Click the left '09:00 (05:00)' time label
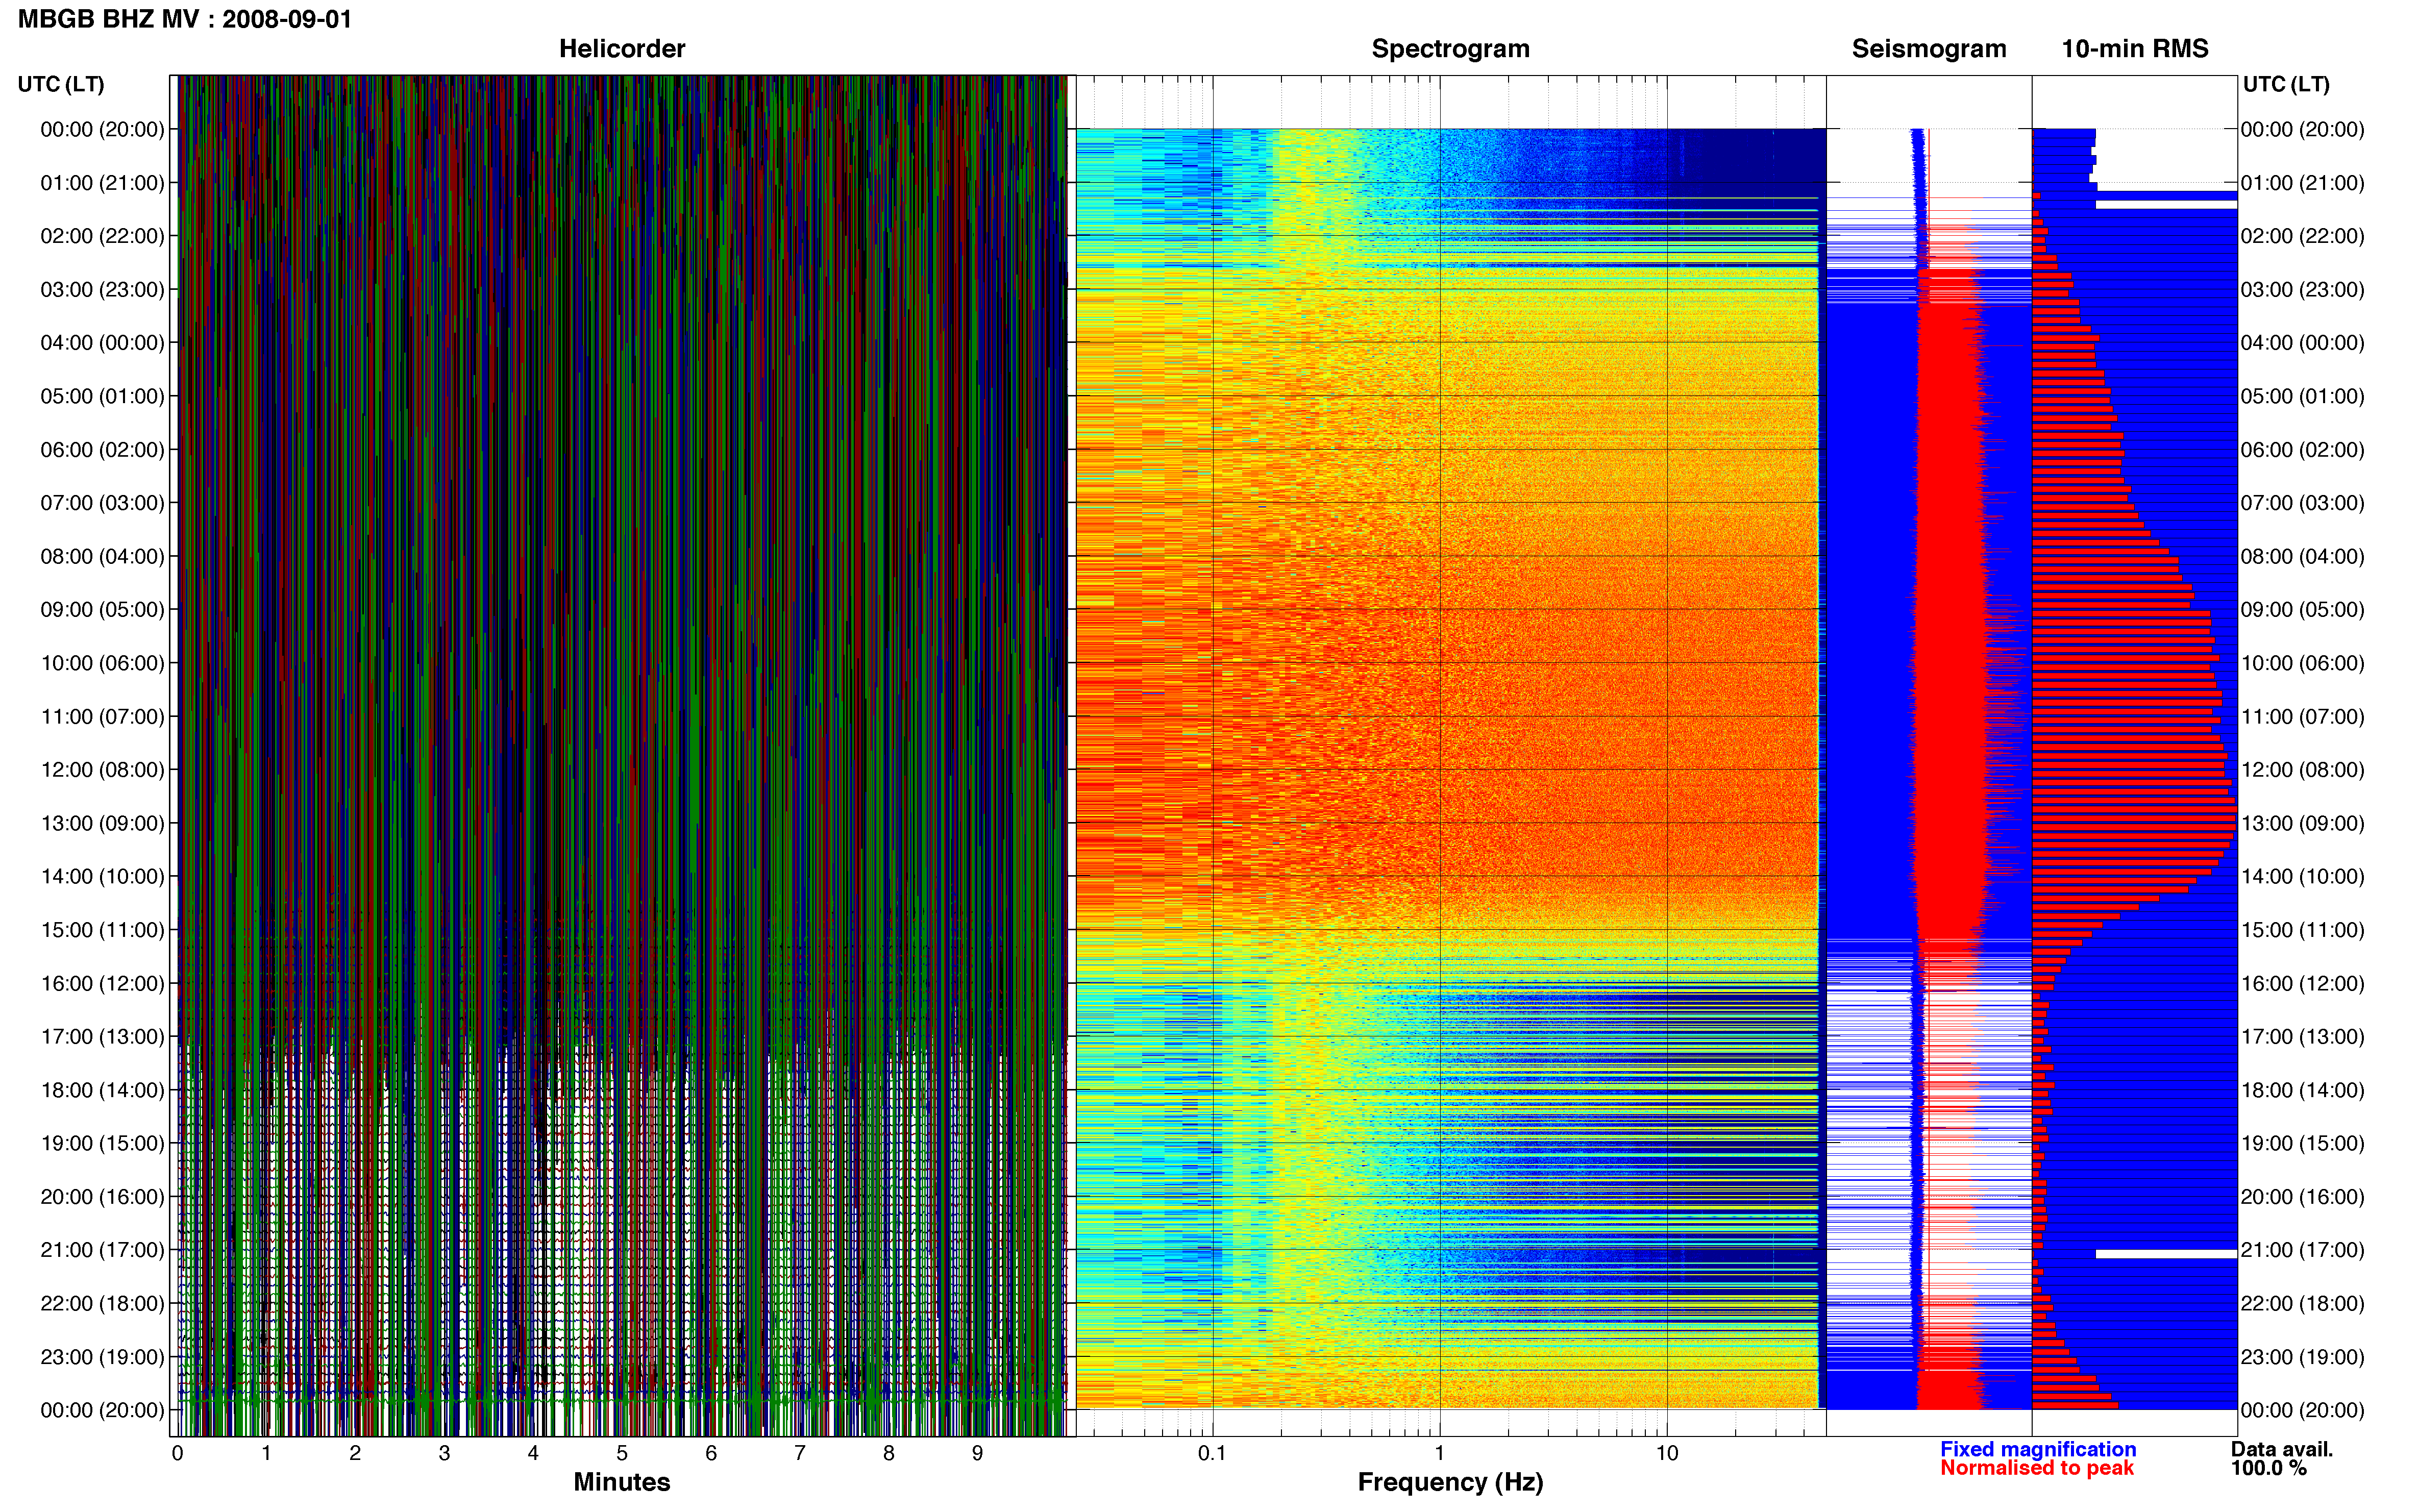This screenshot has height=1512, width=2419. 102,610
